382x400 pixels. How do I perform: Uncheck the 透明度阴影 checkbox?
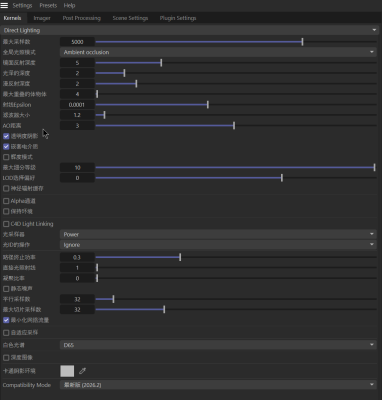click(6, 136)
